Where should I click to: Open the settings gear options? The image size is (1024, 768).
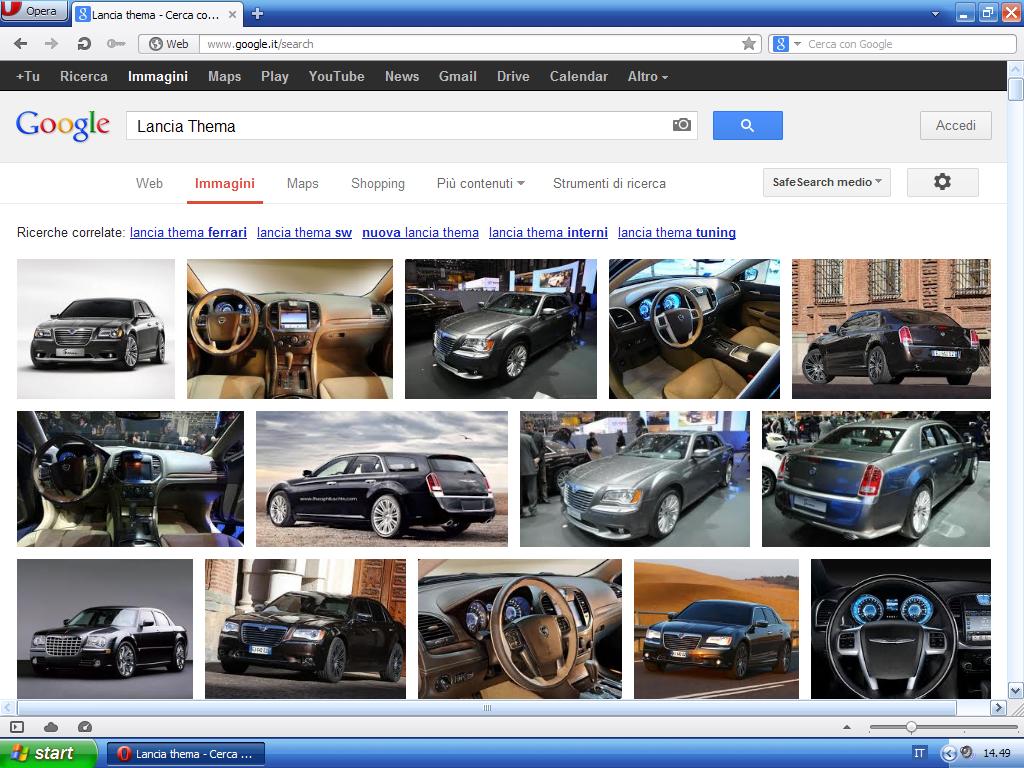coord(942,182)
